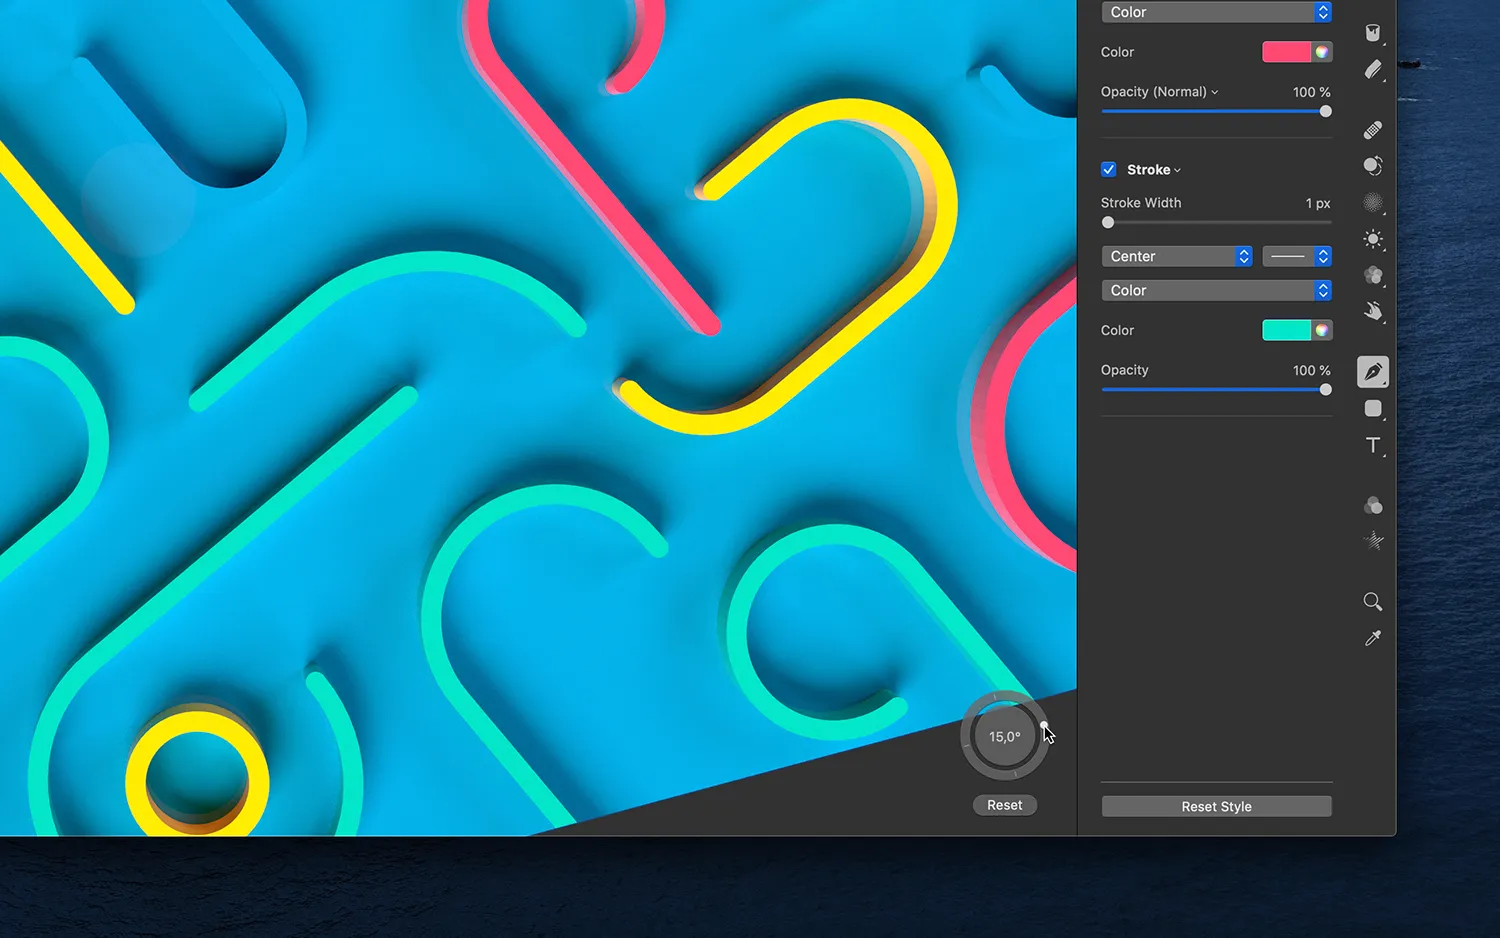This screenshot has width=1500, height=938.
Task: Select the Pen tool
Action: [1373, 372]
